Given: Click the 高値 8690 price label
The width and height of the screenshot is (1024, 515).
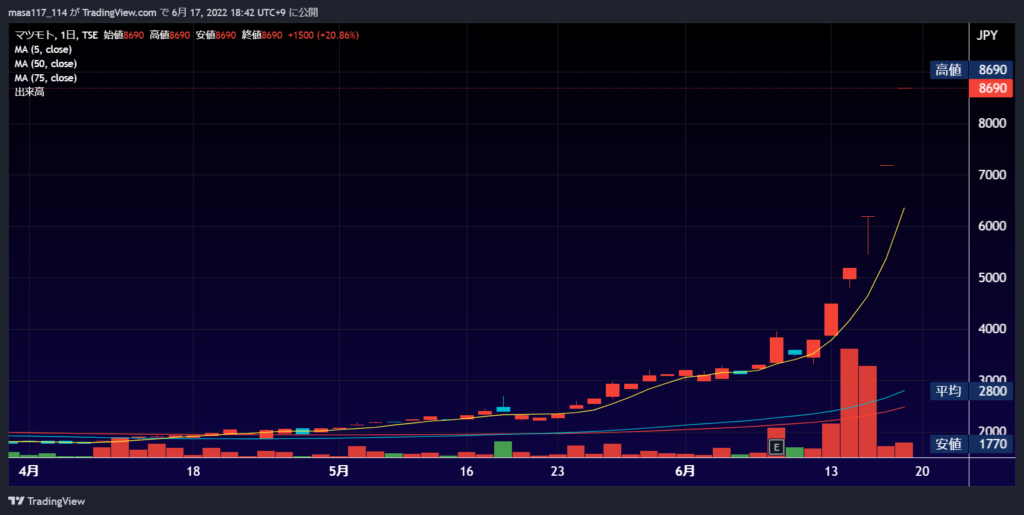Looking at the screenshot, I should (971, 70).
